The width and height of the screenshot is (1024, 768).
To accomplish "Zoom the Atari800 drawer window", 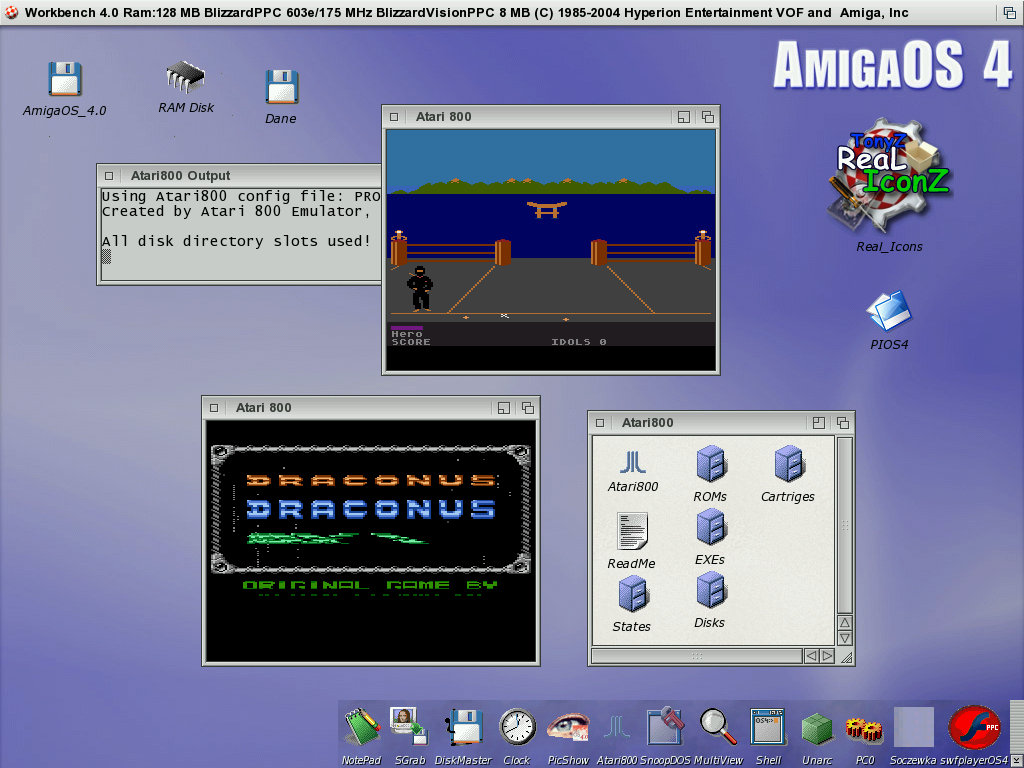I will pos(819,423).
